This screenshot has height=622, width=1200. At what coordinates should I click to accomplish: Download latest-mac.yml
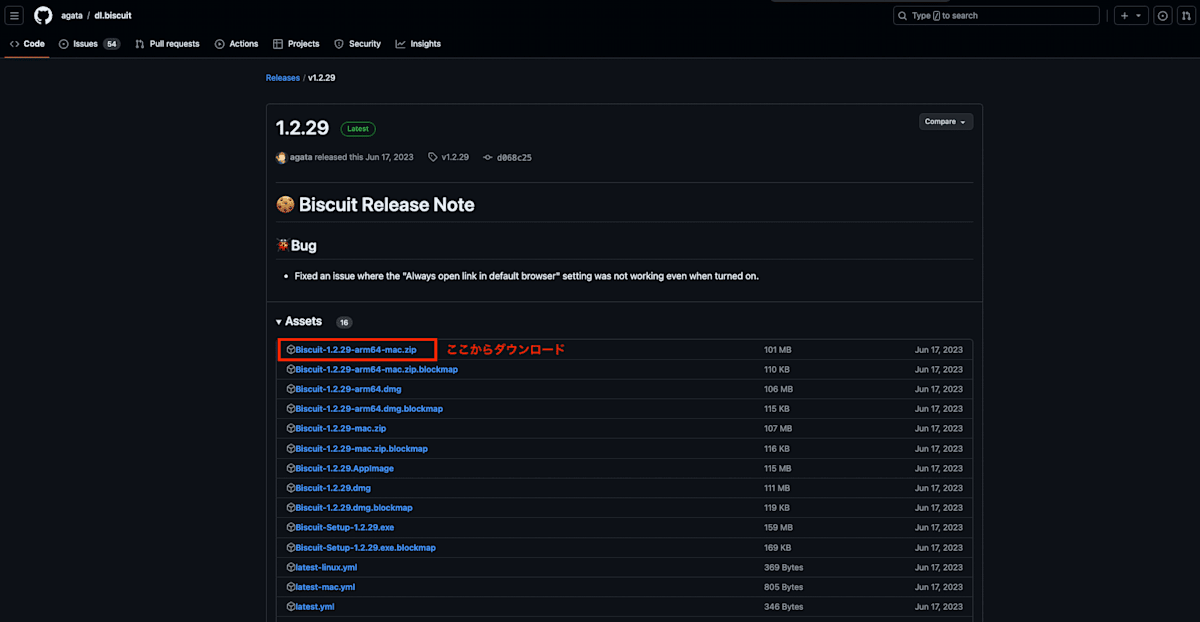pos(325,587)
